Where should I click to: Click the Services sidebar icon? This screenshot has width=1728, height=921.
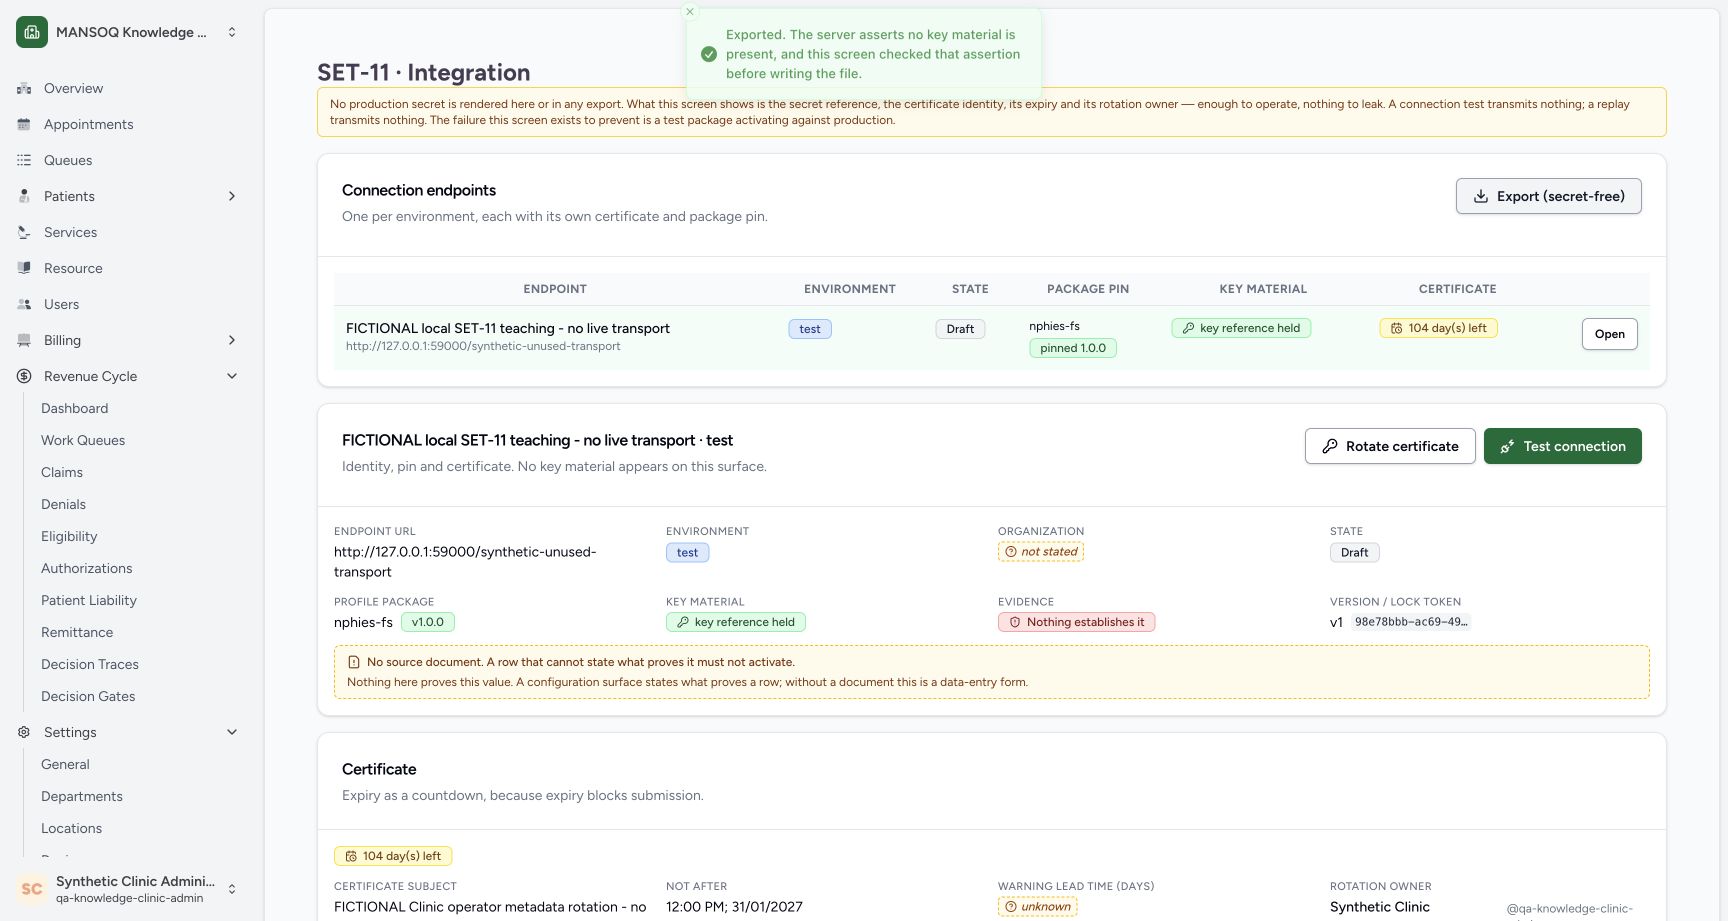(x=24, y=232)
